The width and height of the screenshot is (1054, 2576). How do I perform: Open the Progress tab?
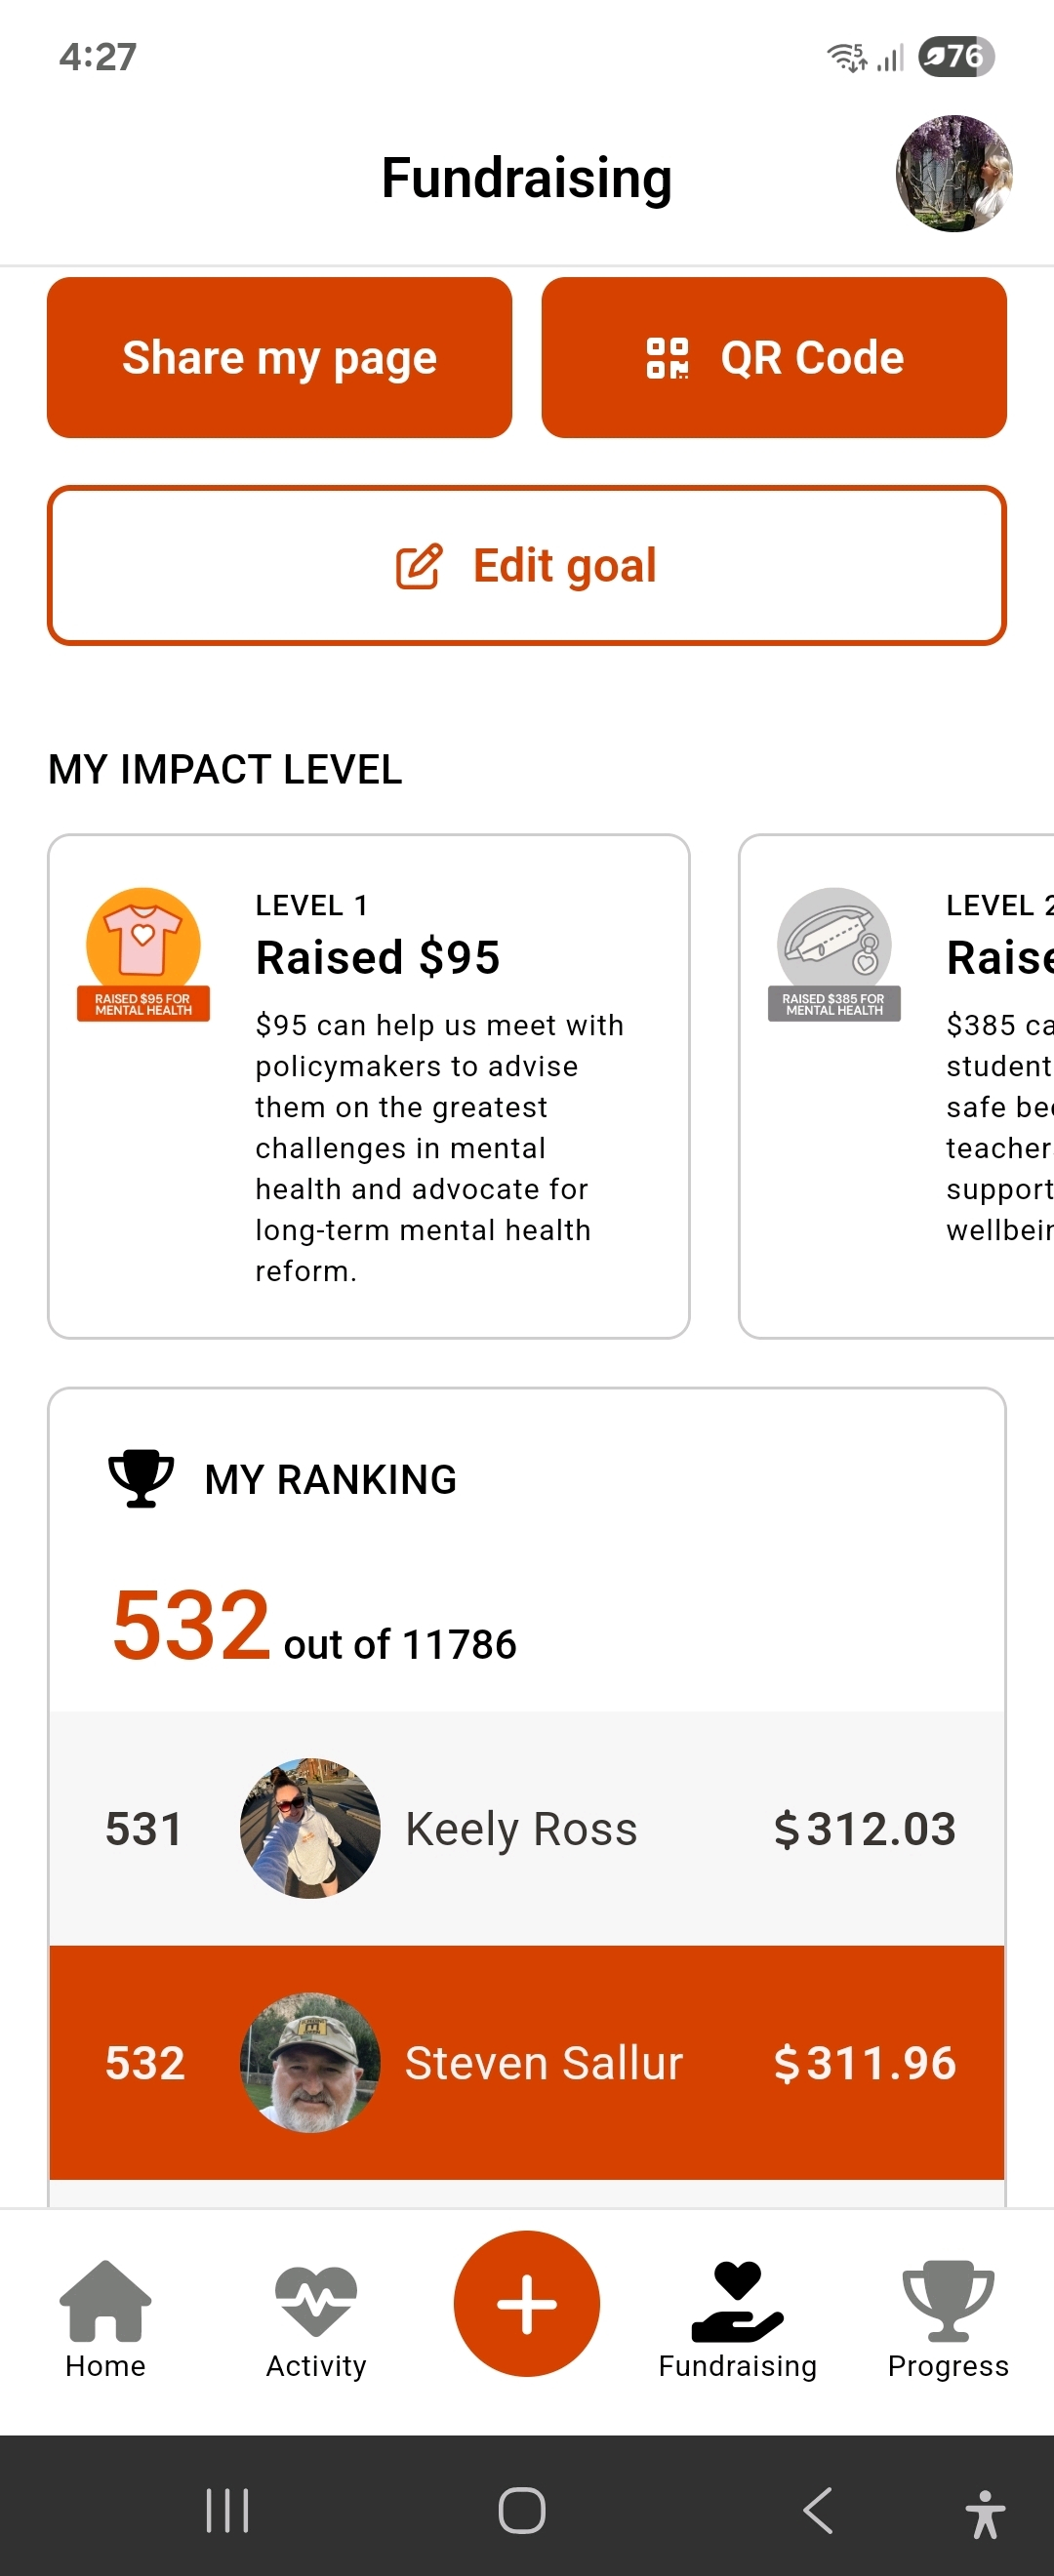[x=947, y=2320]
